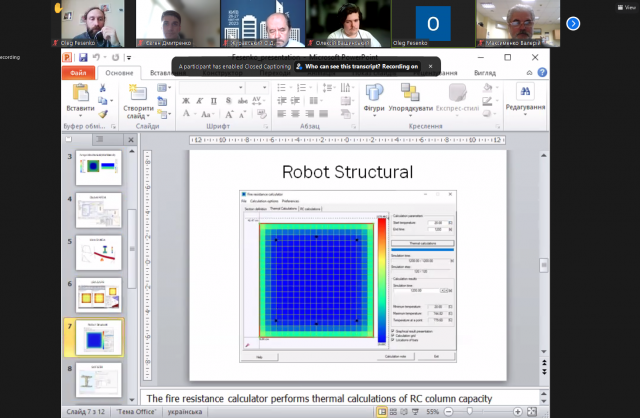The image size is (640, 418).
Task: Click 'Тема Office' in status bar
Action: coord(136,411)
